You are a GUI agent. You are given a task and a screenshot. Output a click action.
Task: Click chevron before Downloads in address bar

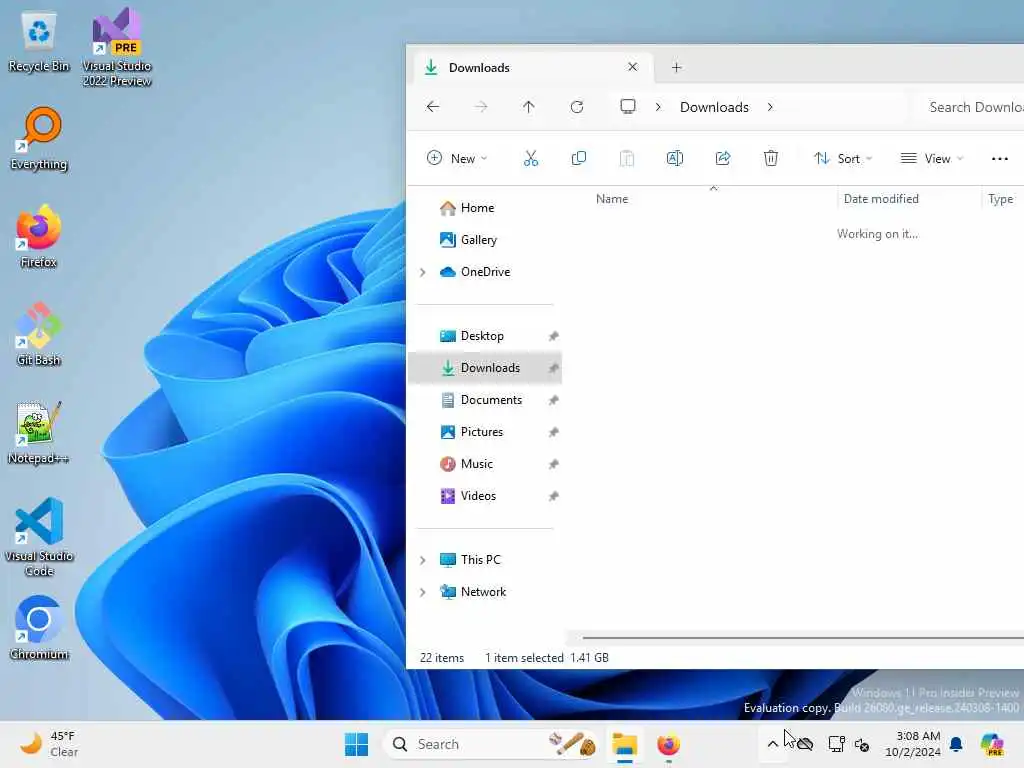click(x=658, y=106)
